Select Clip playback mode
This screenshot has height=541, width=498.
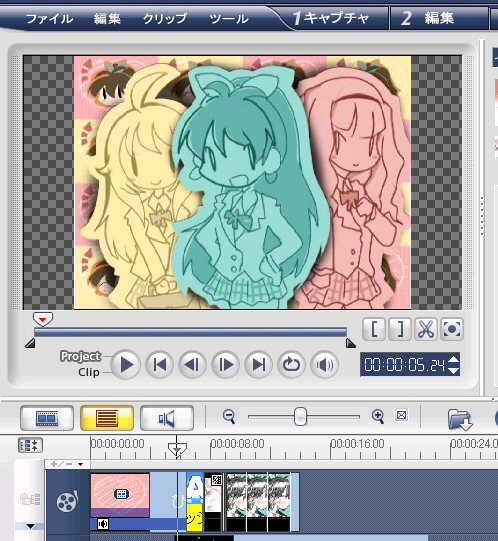point(89,372)
